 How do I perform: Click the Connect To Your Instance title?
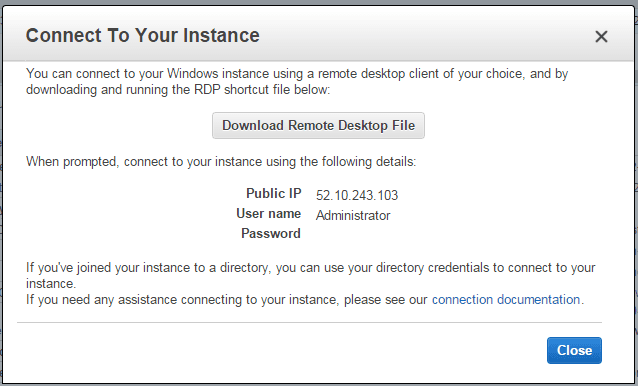tap(143, 35)
